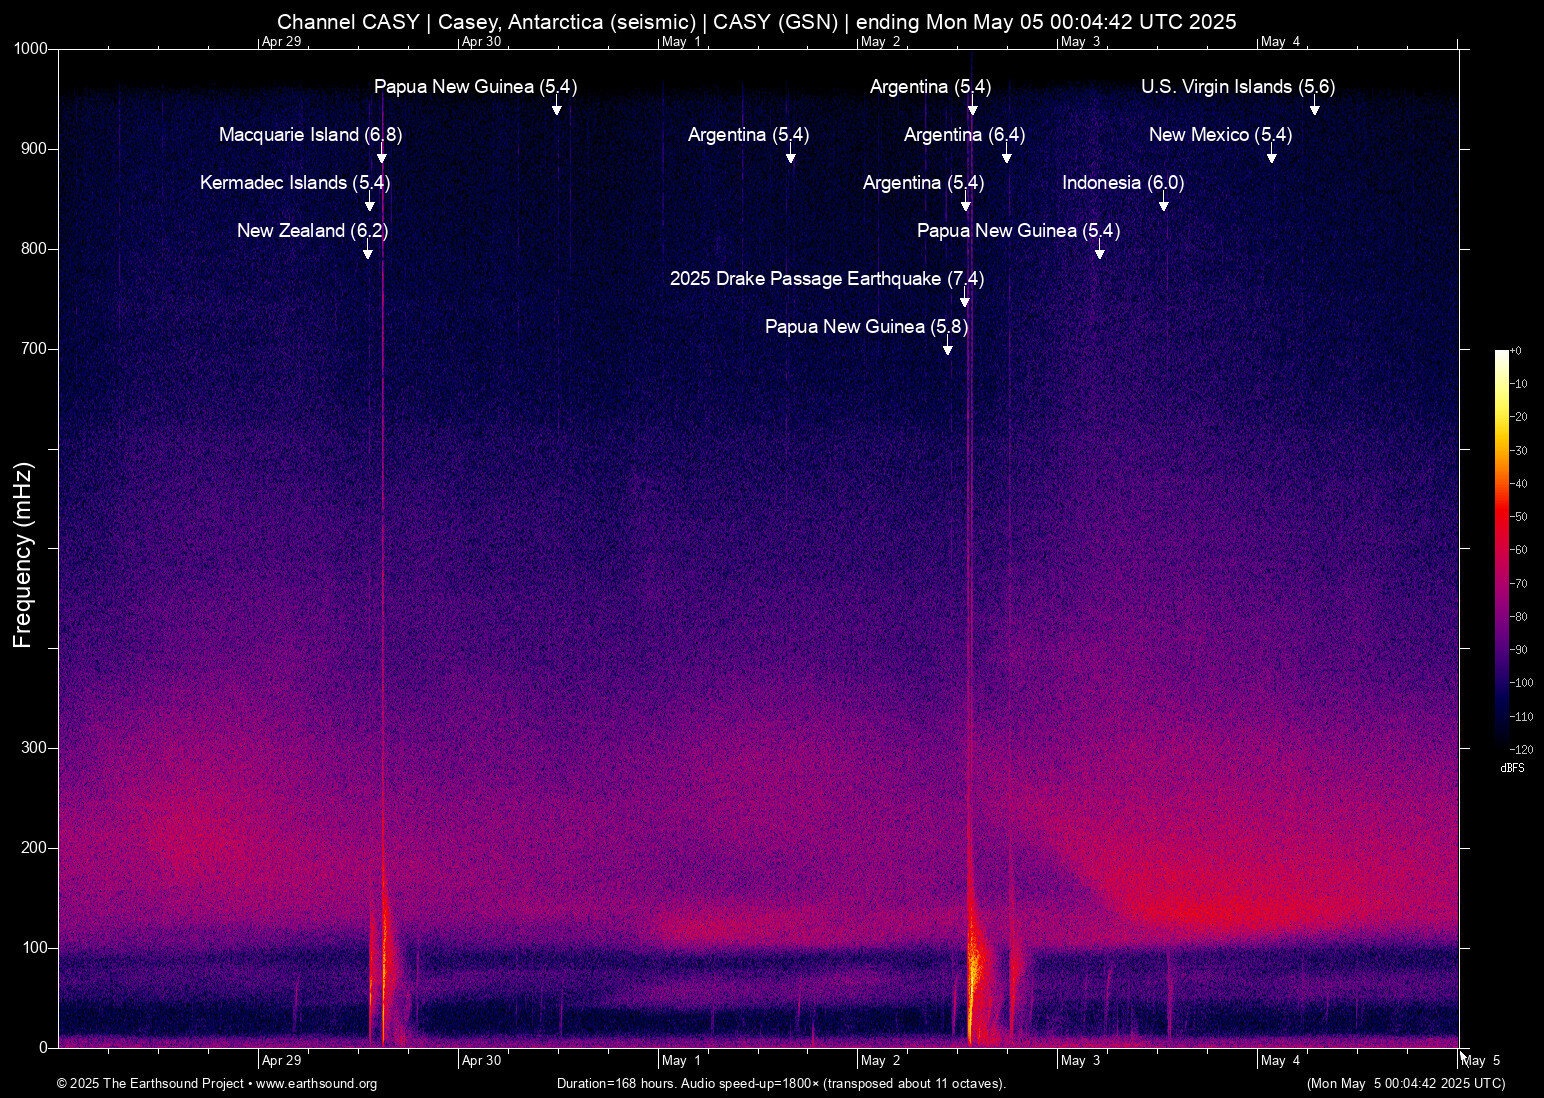Click the 'May 3' date on the bottom axis
1544x1098 pixels.
1081,1061
